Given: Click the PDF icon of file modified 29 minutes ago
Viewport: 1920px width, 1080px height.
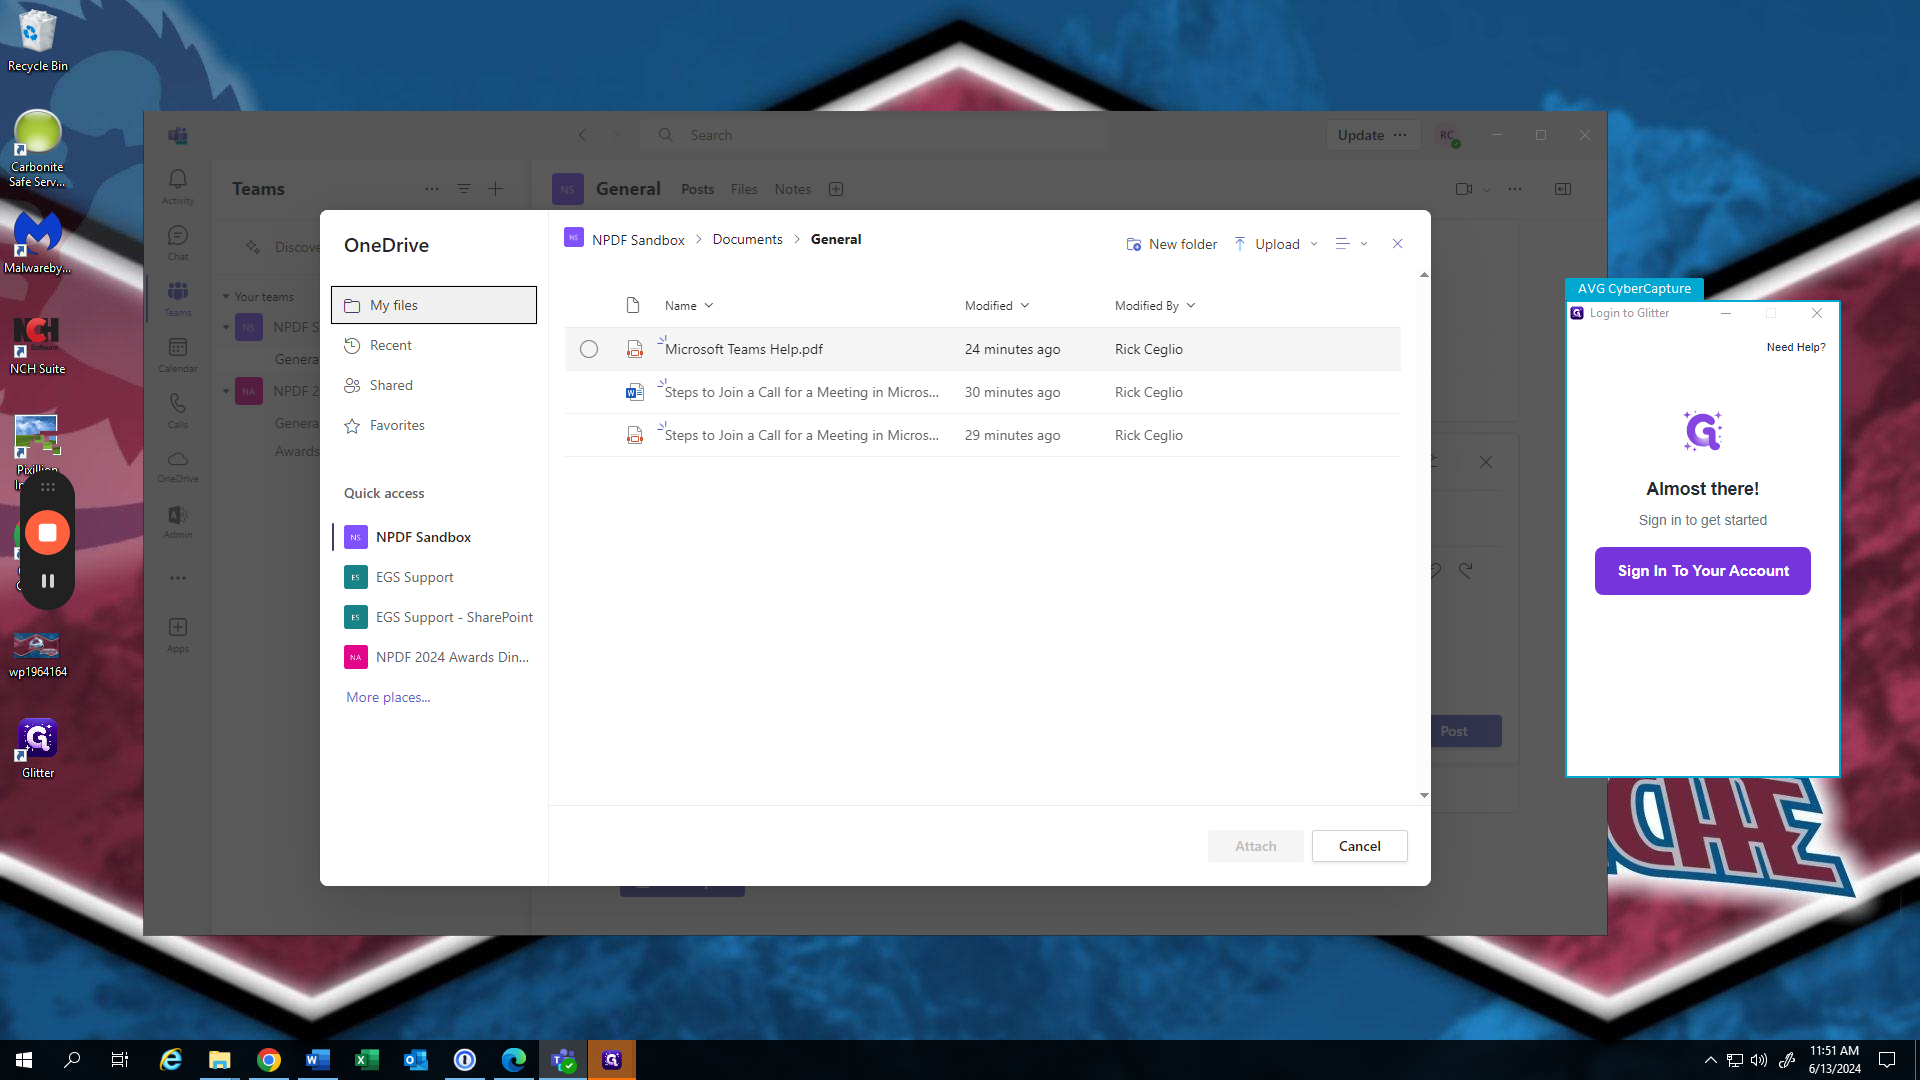Looking at the screenshot, I should pyautogui.click(x=634, y=435).
